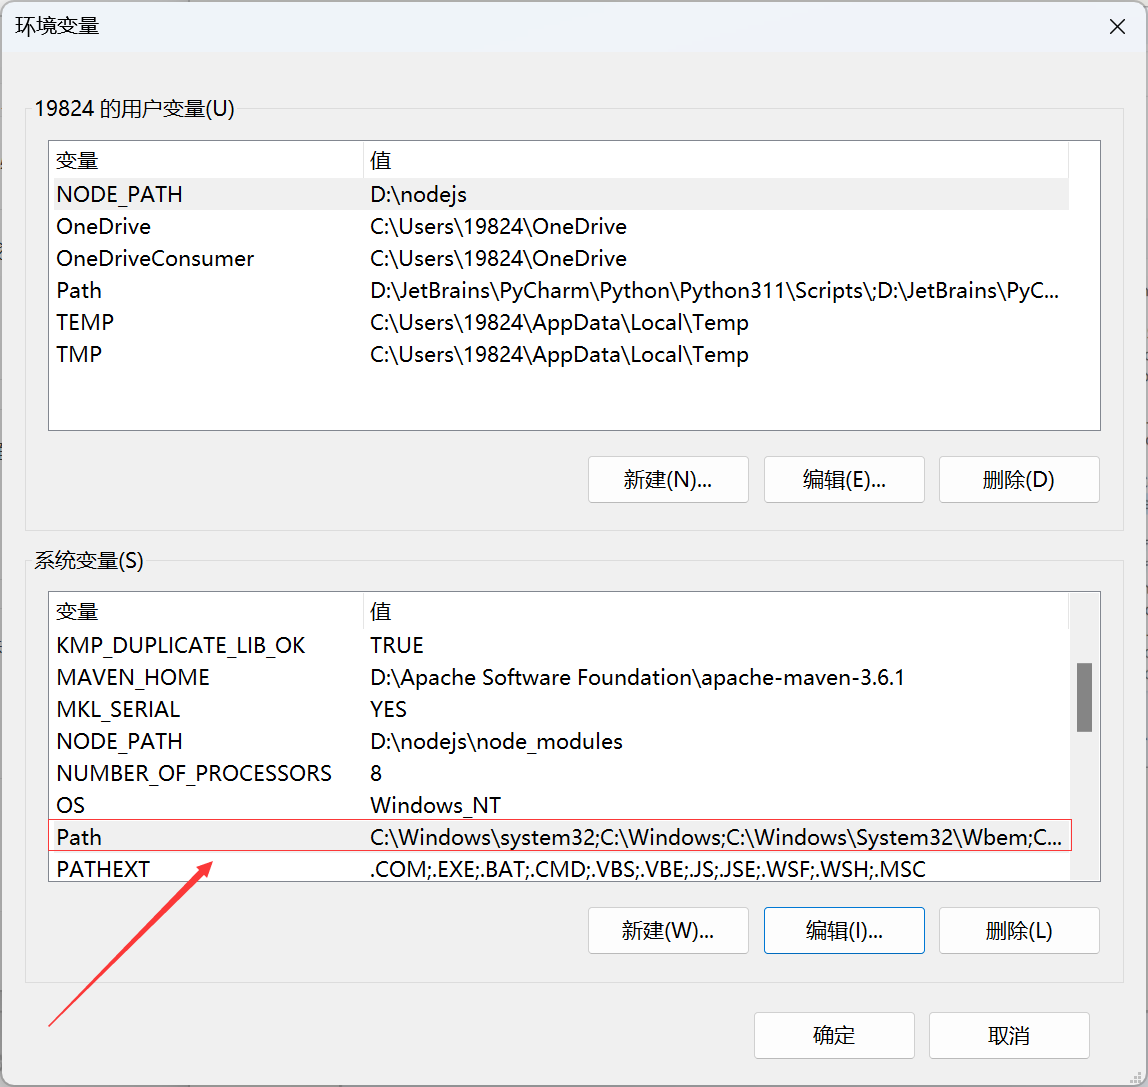Click the D:\nodejs value cell
Image resolution: width=1148 pixels, height=1087 pixels.
[418, 194]
